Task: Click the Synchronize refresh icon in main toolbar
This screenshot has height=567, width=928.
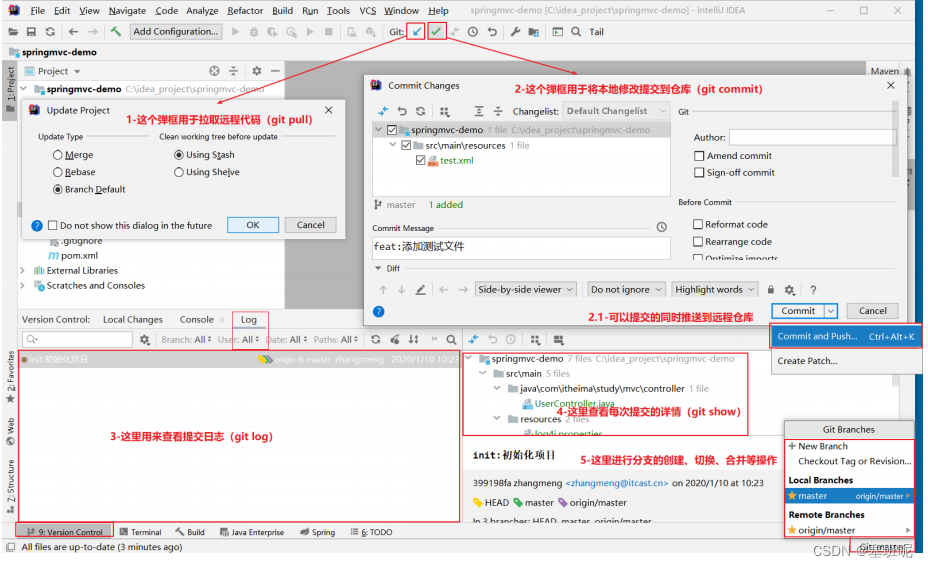Action: click(50, 32)
